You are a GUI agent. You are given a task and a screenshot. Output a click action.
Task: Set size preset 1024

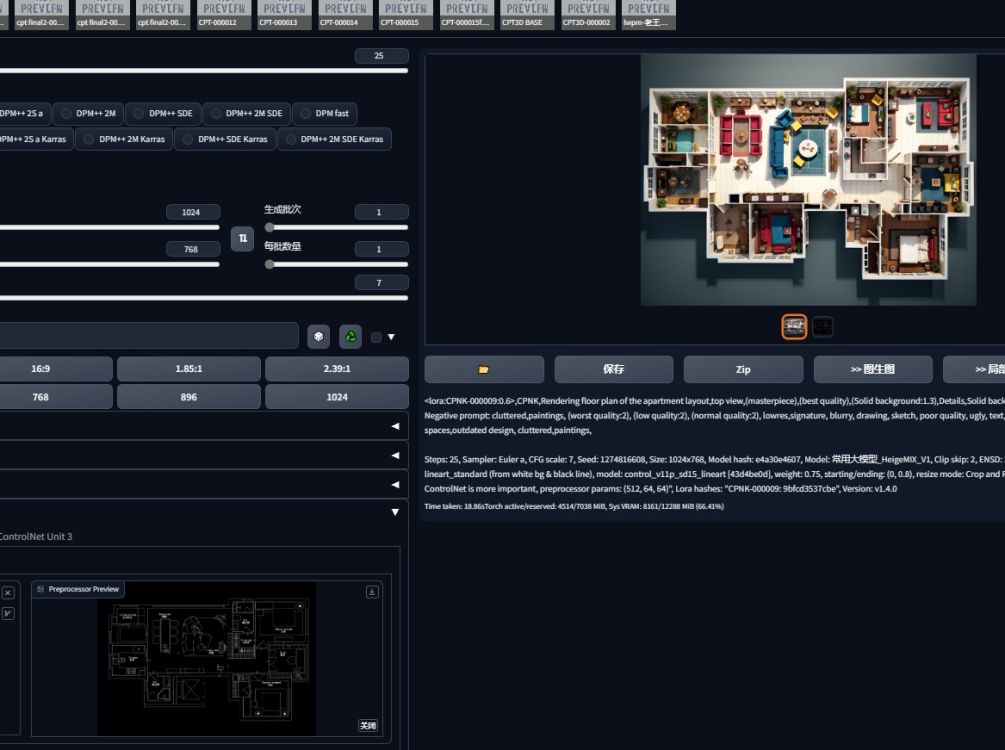[x=336, y=397]
